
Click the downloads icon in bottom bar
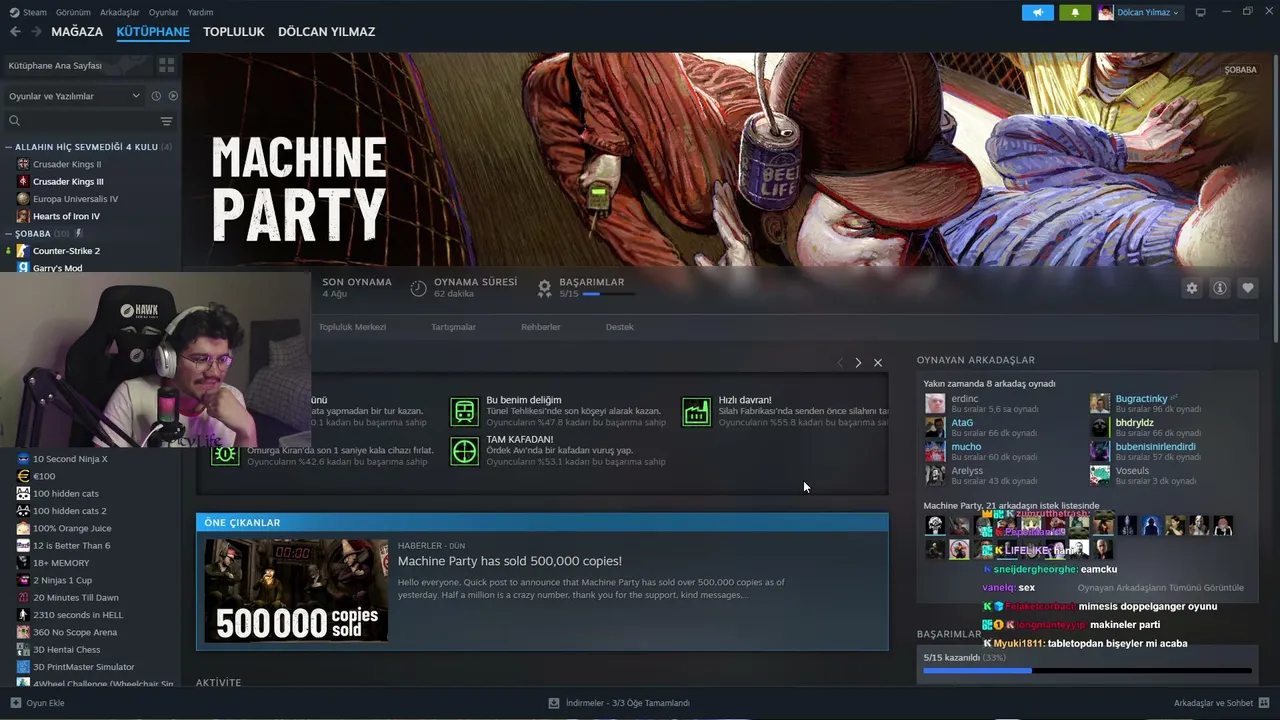click(554, 703)
